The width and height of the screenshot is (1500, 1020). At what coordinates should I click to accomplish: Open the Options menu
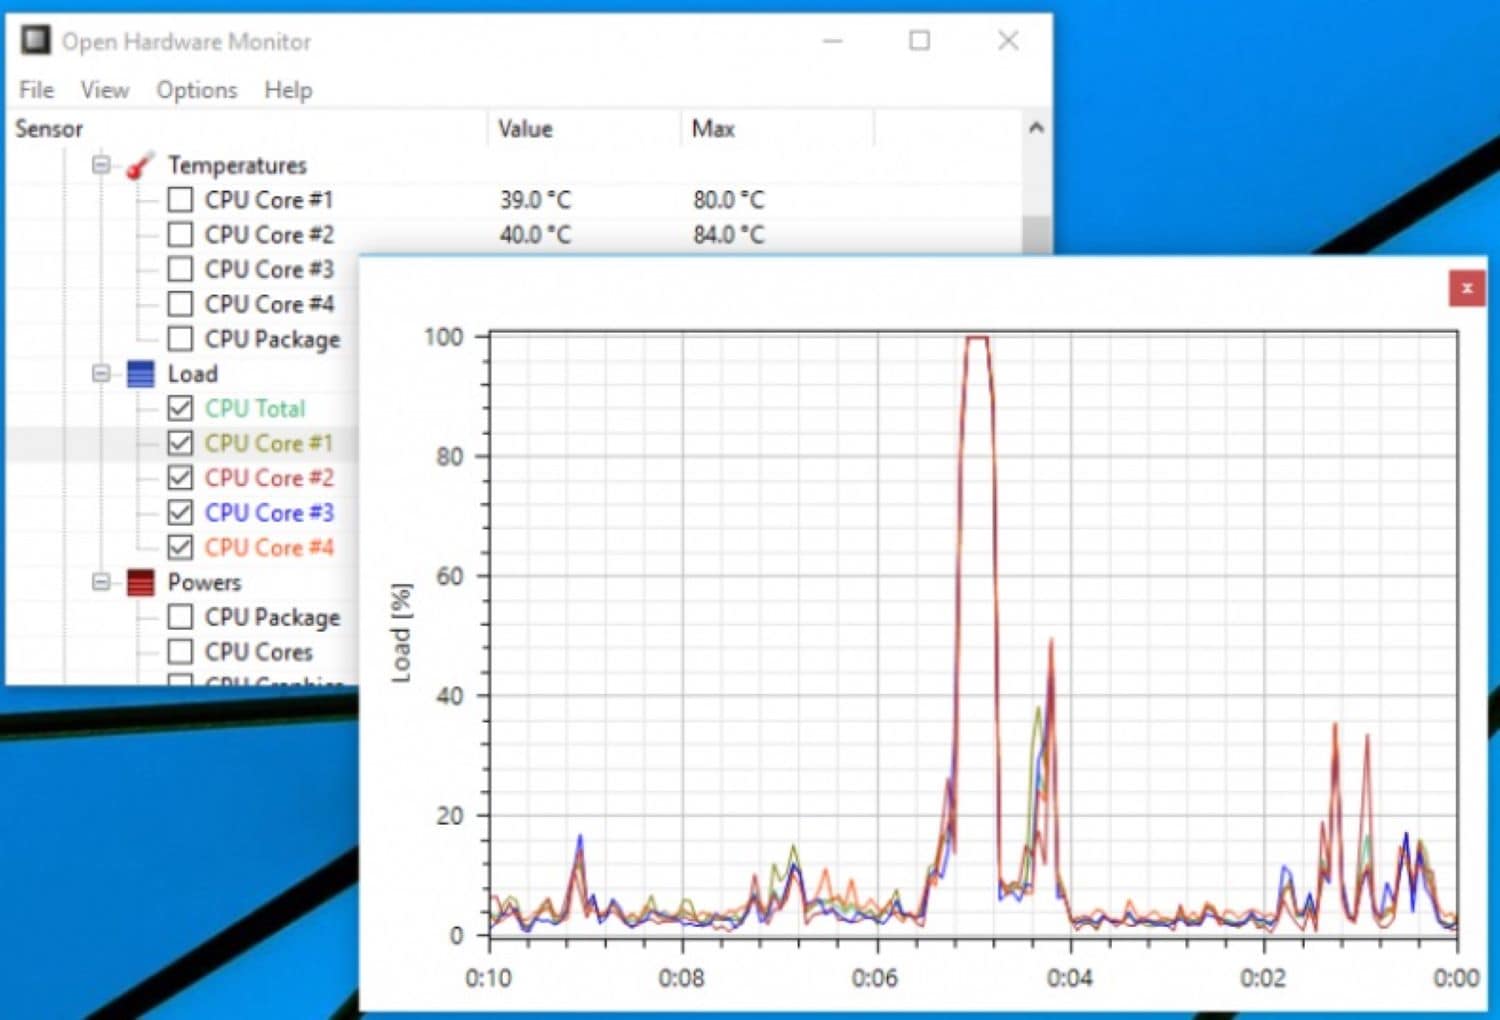[x=197, y=90]
